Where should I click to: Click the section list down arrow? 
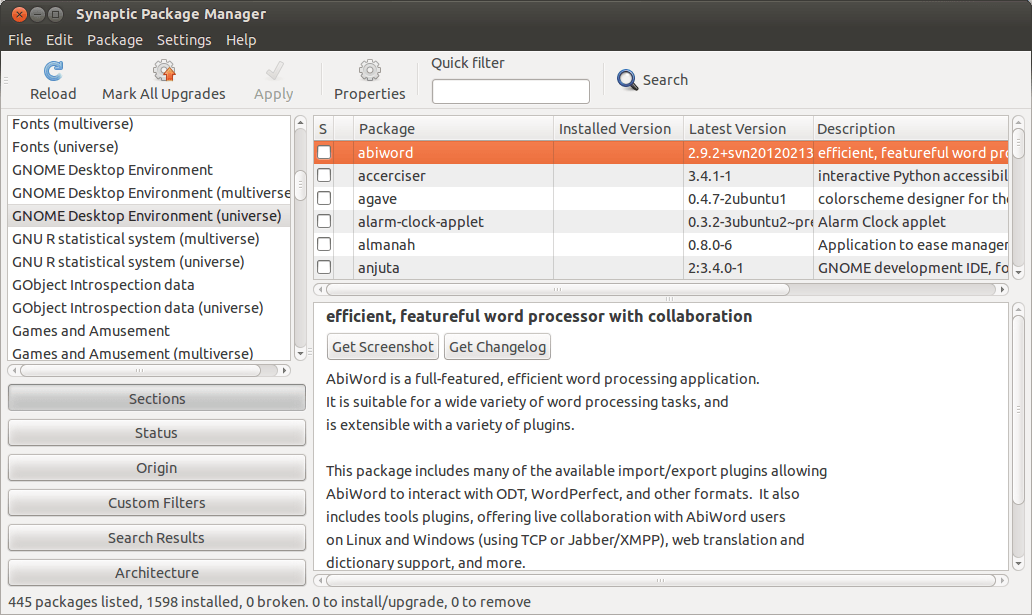tap(300, 354)
